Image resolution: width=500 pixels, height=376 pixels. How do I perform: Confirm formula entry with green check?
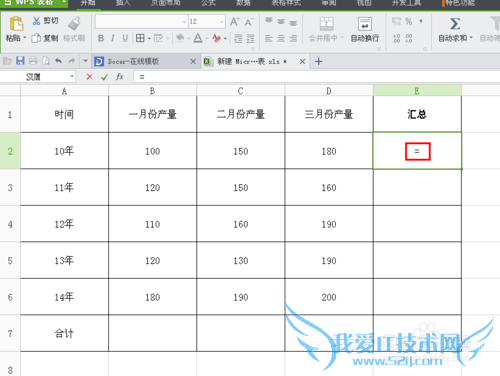(x=104, y=77)
